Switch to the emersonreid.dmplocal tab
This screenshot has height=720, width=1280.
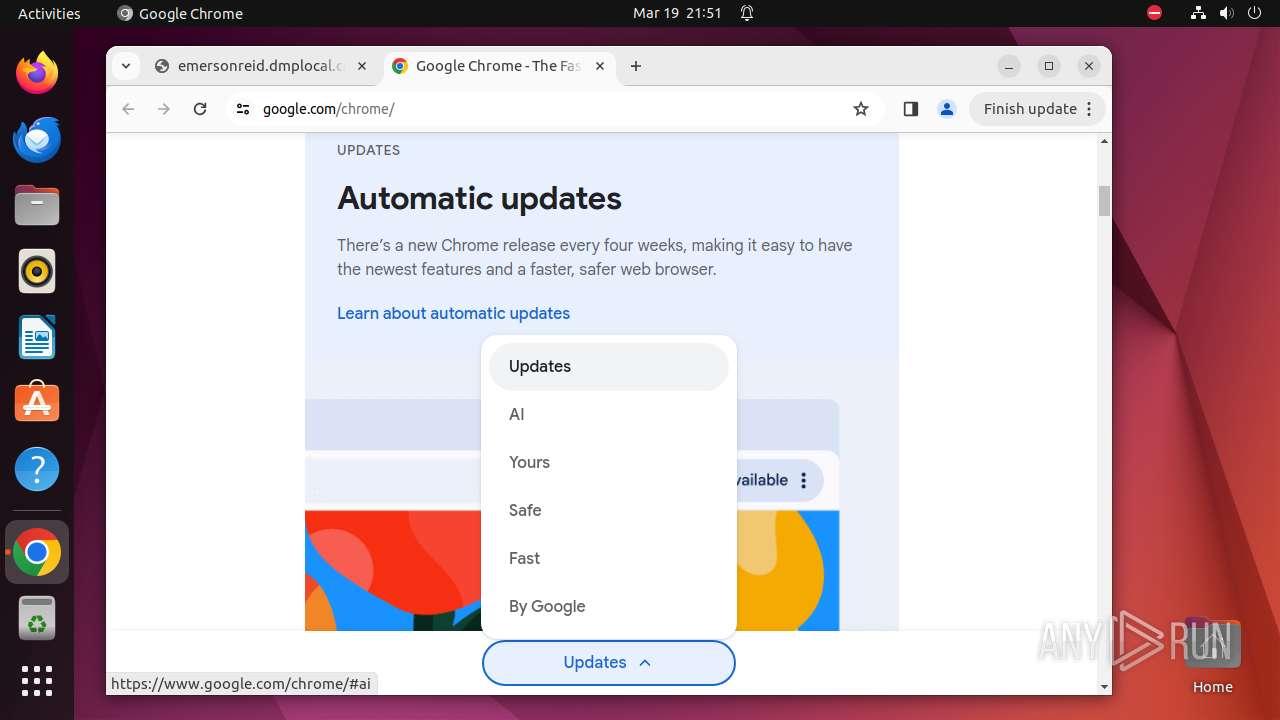click(262, 66)
